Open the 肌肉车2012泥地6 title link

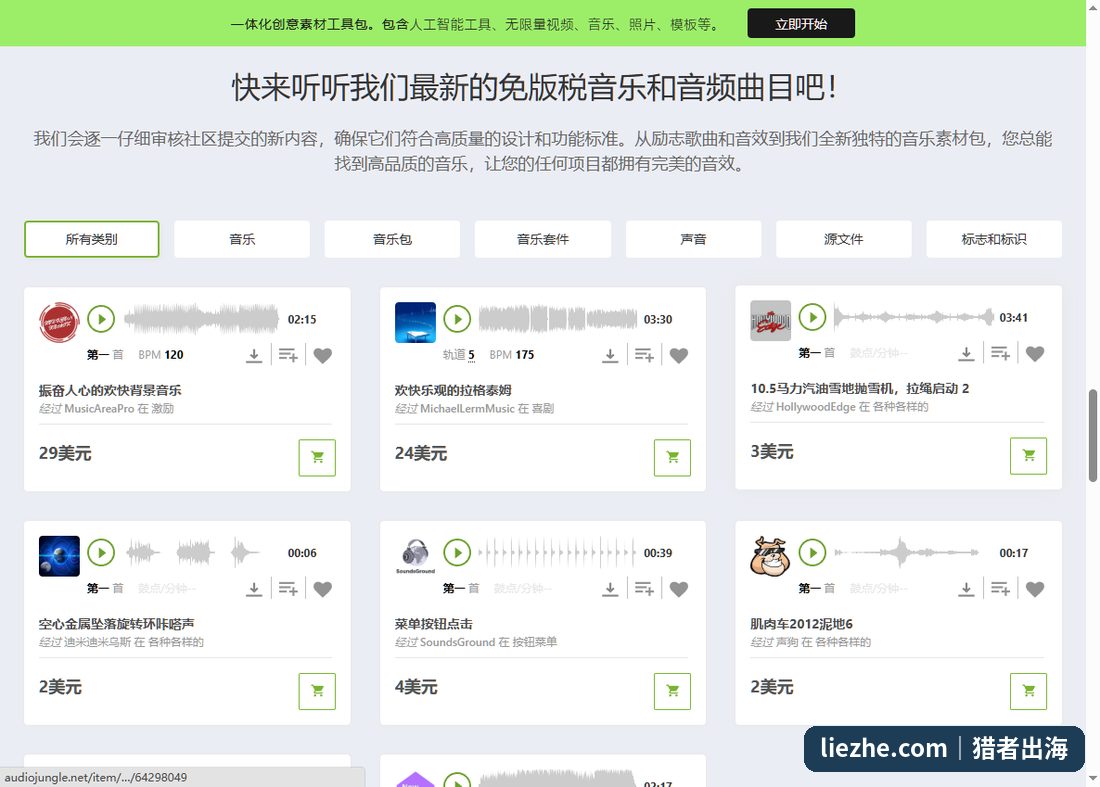pyautogui.click(x=802, y=624)
